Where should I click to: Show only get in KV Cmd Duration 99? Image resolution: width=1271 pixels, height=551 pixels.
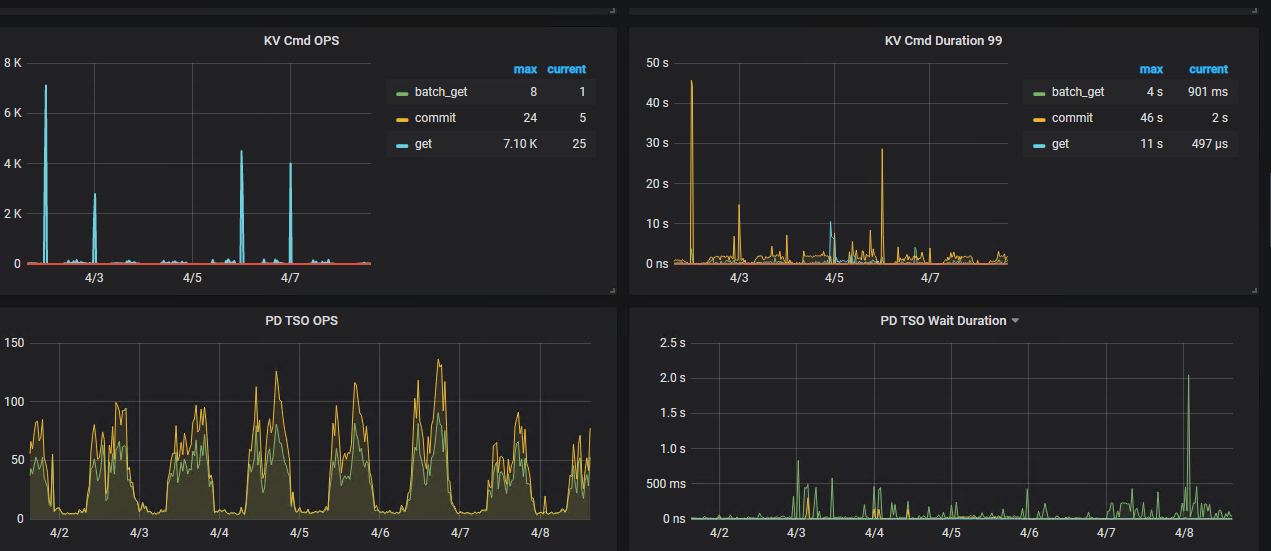click(1060, 144)
